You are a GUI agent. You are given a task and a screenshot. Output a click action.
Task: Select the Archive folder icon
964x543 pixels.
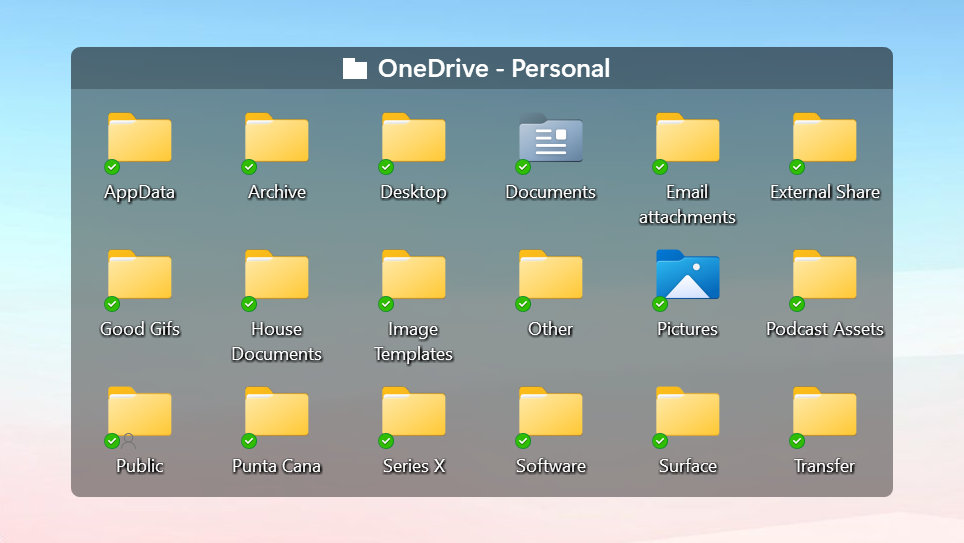(277, 139)
